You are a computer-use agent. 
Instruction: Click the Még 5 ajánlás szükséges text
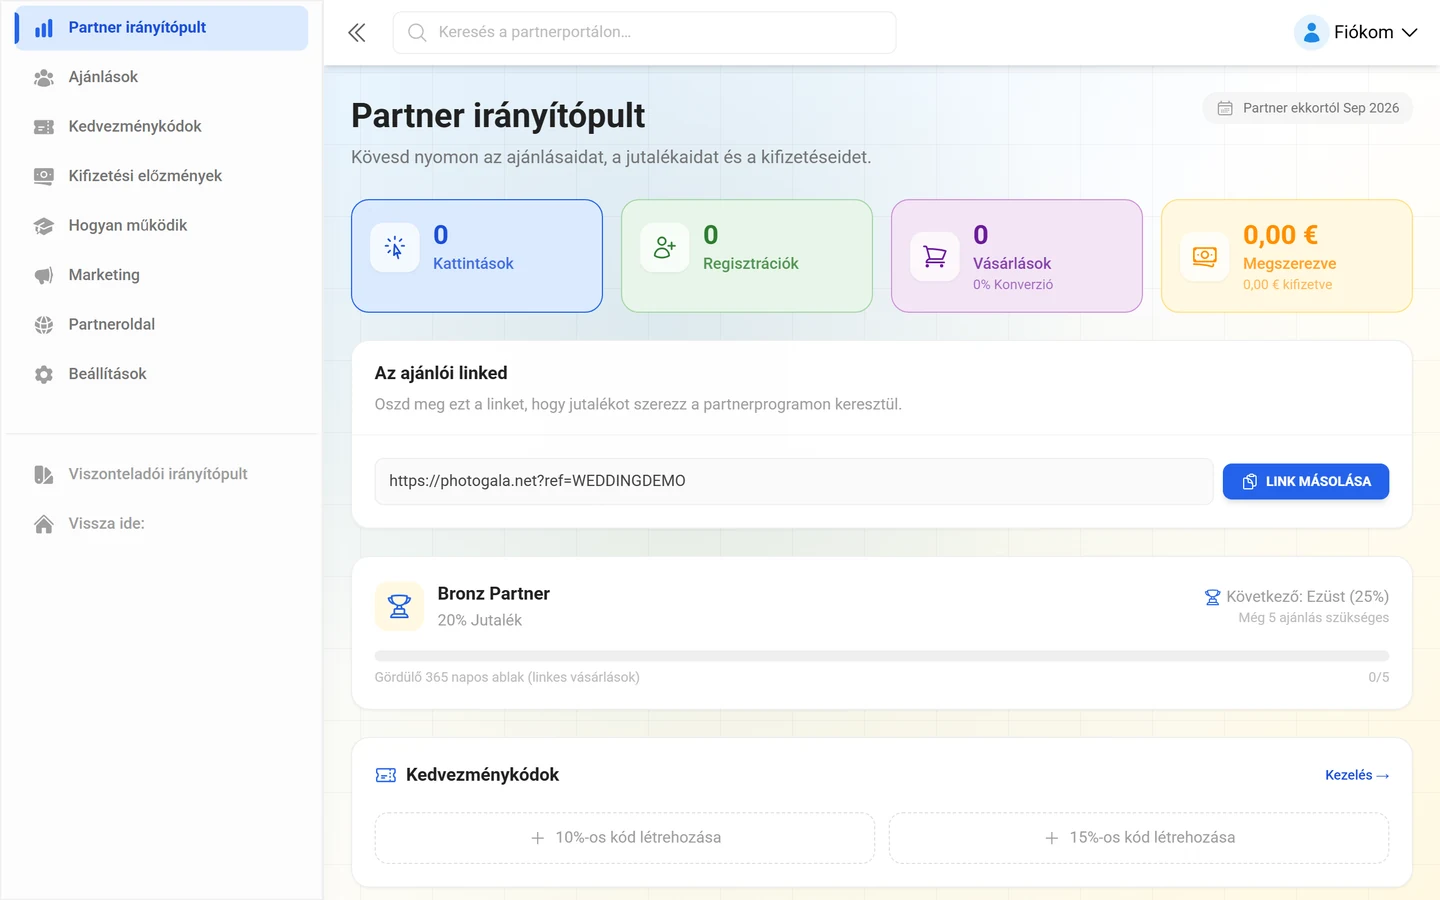tap(1314, 618)
